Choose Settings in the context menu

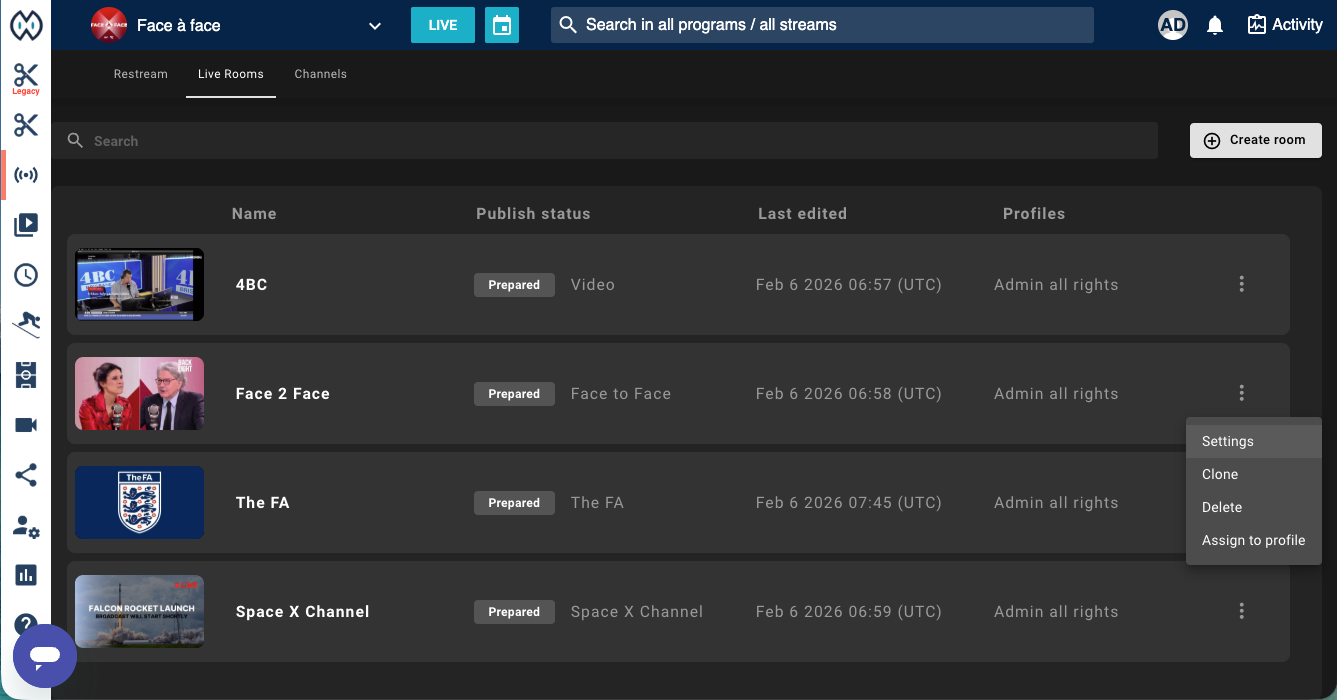(1254, 441)
